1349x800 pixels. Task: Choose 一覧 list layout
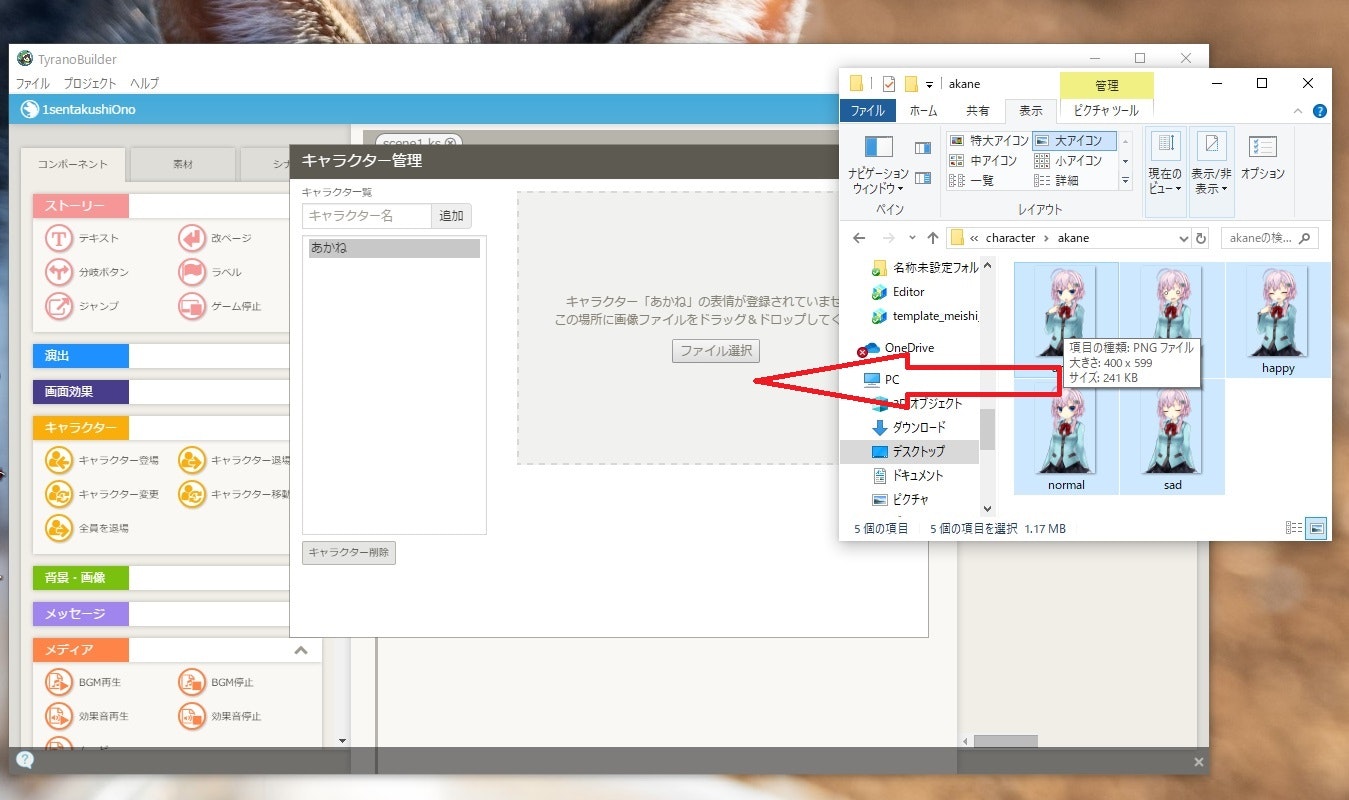(971, 180)
